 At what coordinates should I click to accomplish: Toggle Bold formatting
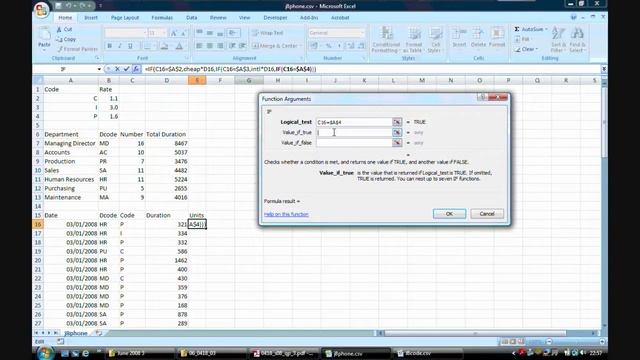pos(109,46)
